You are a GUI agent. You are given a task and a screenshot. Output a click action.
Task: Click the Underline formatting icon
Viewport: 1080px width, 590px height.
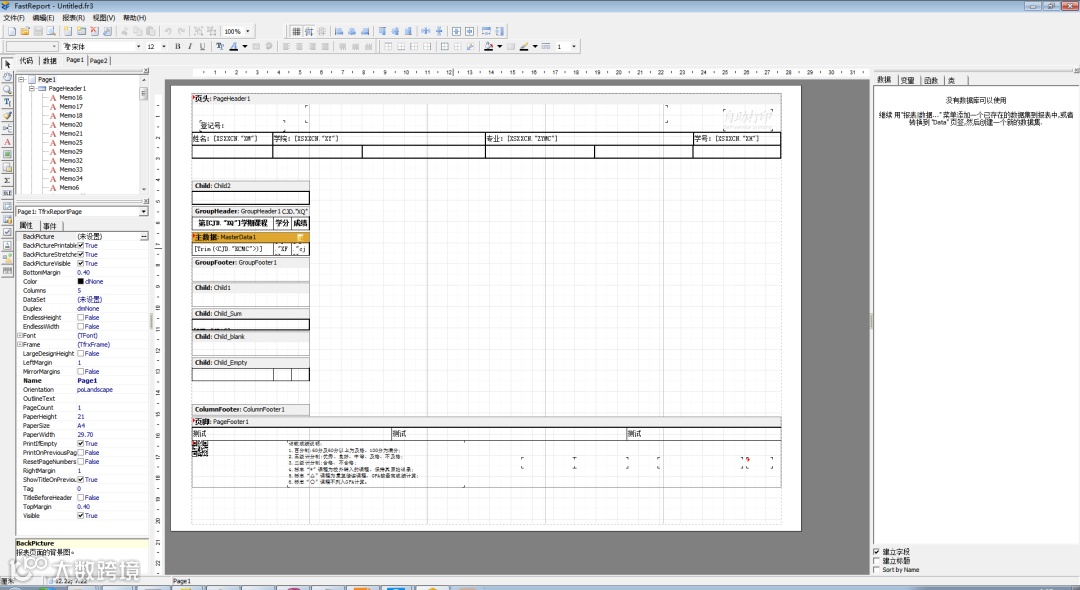pyautogui.click(x=202, y=46)
